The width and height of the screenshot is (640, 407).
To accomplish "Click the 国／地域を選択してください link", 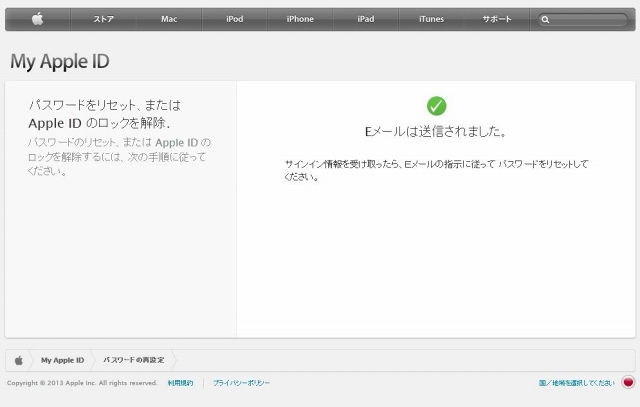I will click(576, 383).
